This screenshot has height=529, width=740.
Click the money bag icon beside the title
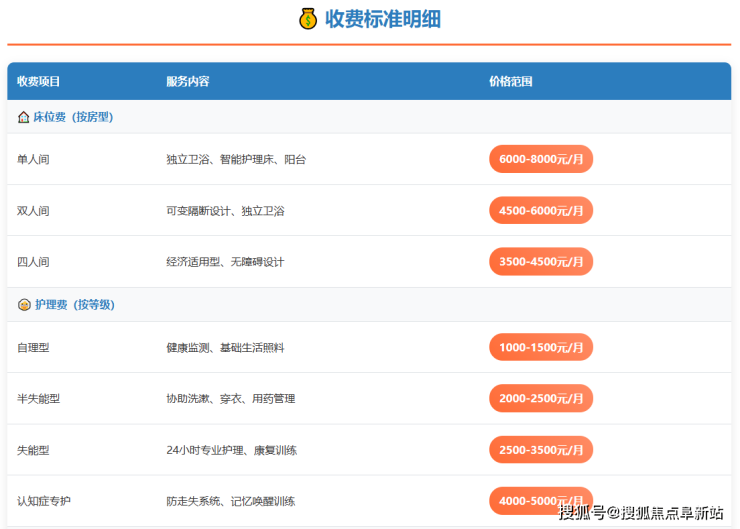point(308,19)
